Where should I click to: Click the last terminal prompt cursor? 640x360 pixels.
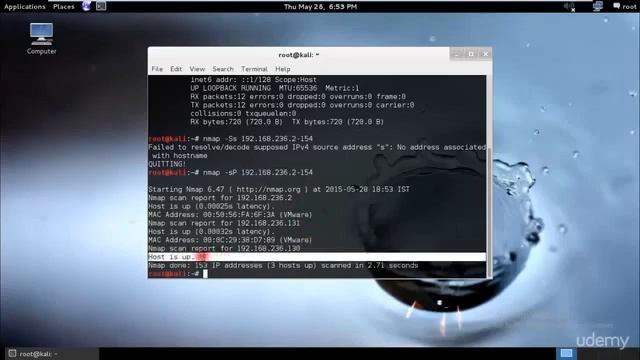(x=205, y=274)
